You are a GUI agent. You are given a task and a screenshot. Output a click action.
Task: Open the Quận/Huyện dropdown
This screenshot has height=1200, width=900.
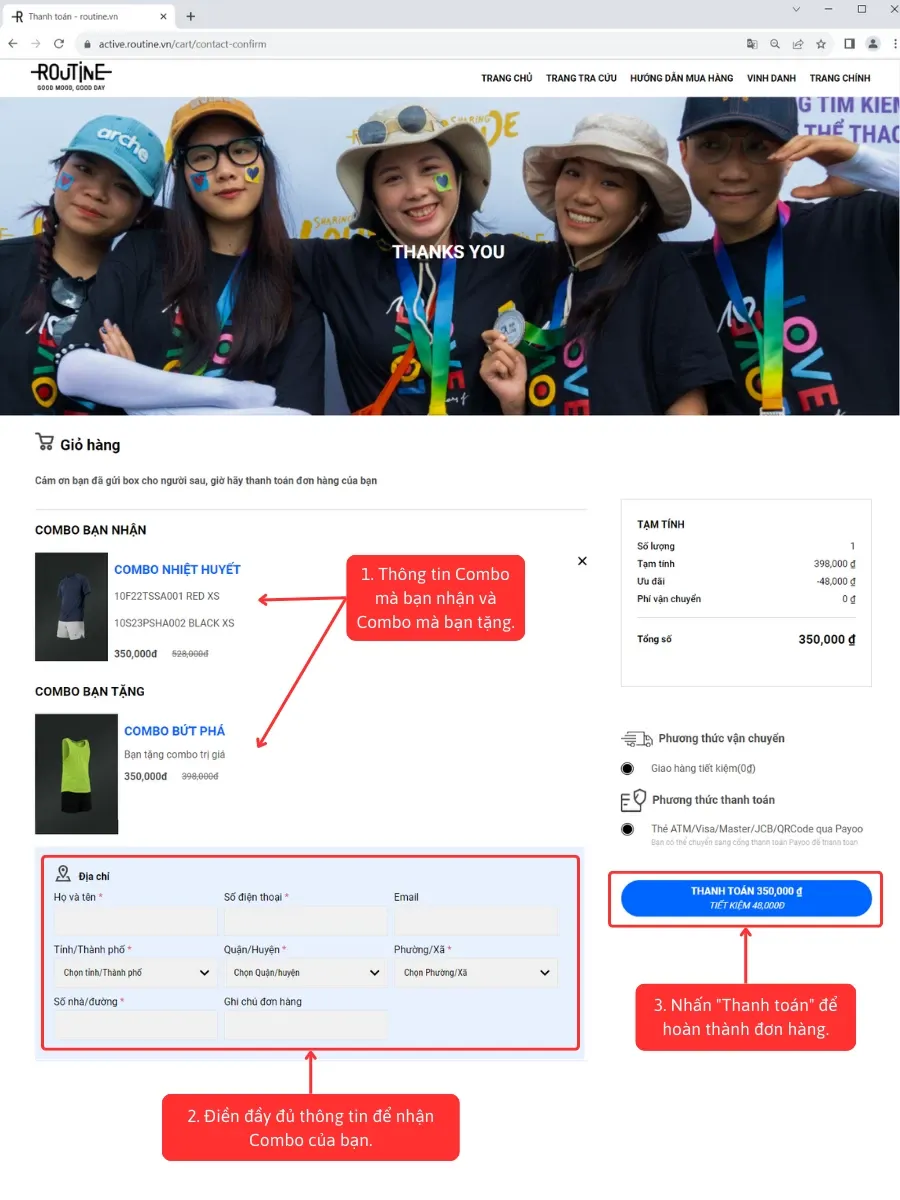pyautogui.click(x=305, y=973)
